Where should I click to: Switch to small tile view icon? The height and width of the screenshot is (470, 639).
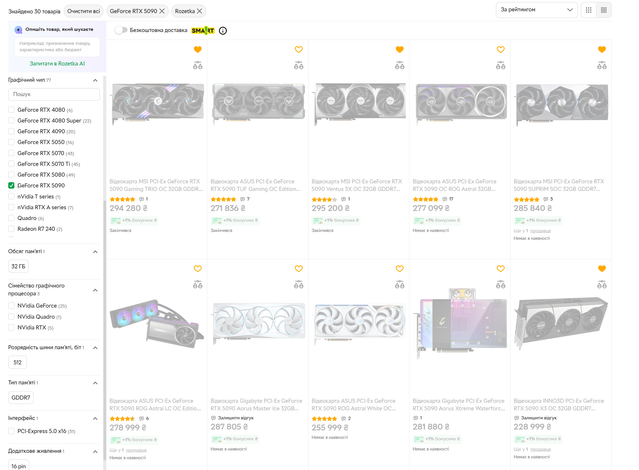[588, 10]
